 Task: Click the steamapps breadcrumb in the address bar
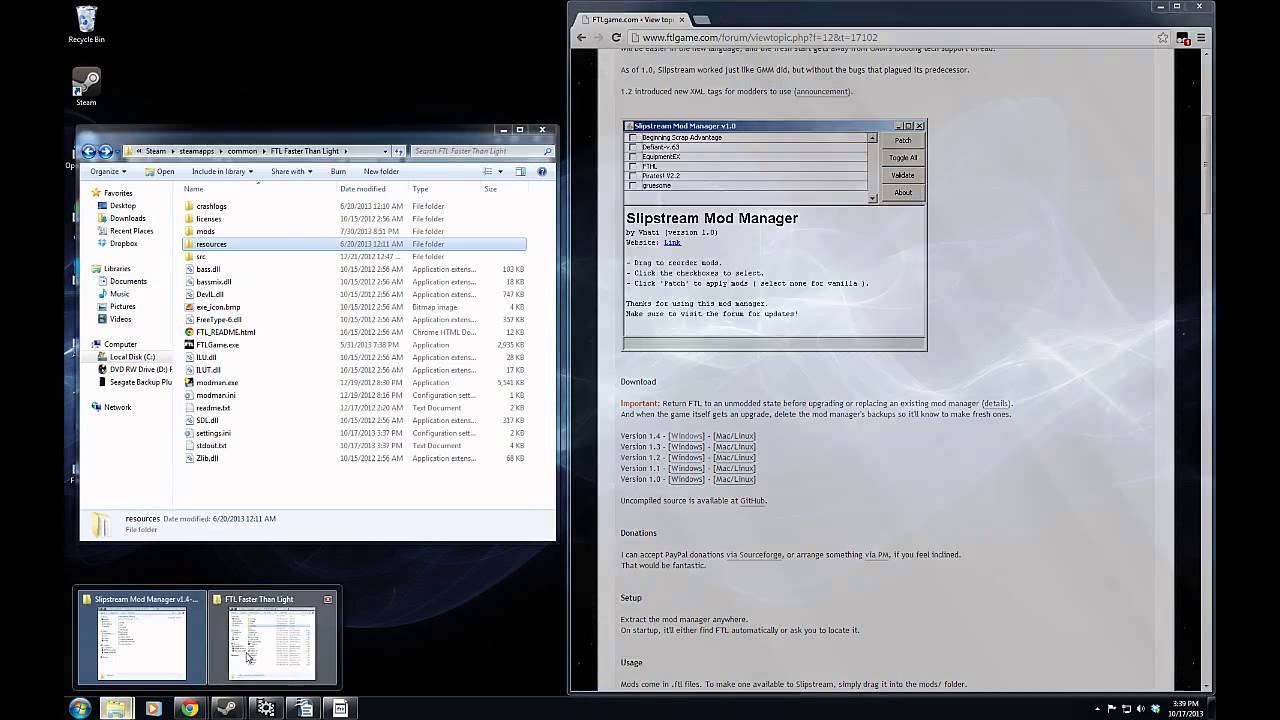point(196,151)
